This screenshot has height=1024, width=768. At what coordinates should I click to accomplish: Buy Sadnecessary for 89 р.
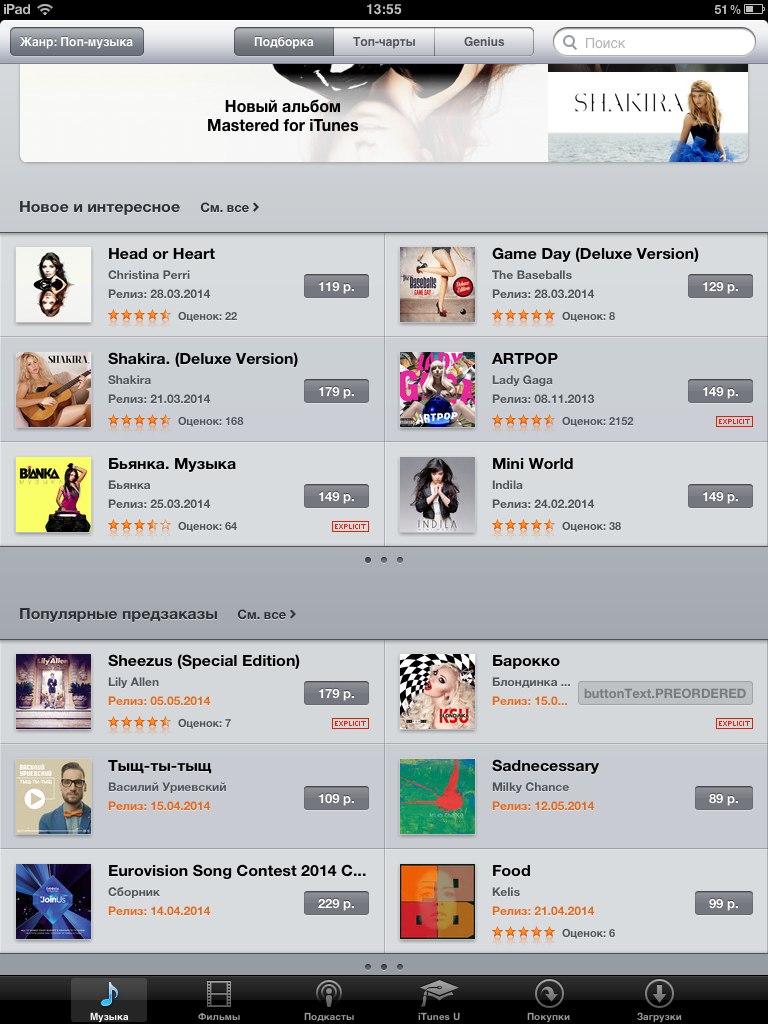[724, 798]
